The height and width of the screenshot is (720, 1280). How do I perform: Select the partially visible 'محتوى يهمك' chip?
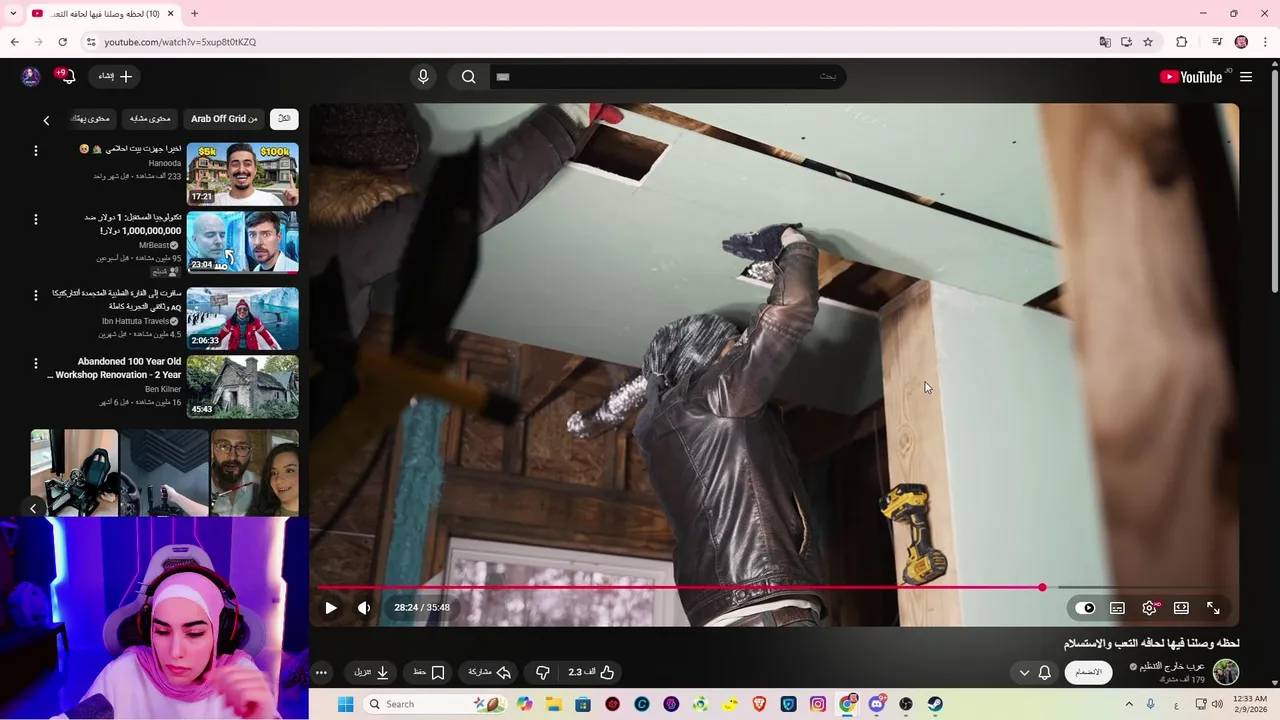[x=91, y=119]
